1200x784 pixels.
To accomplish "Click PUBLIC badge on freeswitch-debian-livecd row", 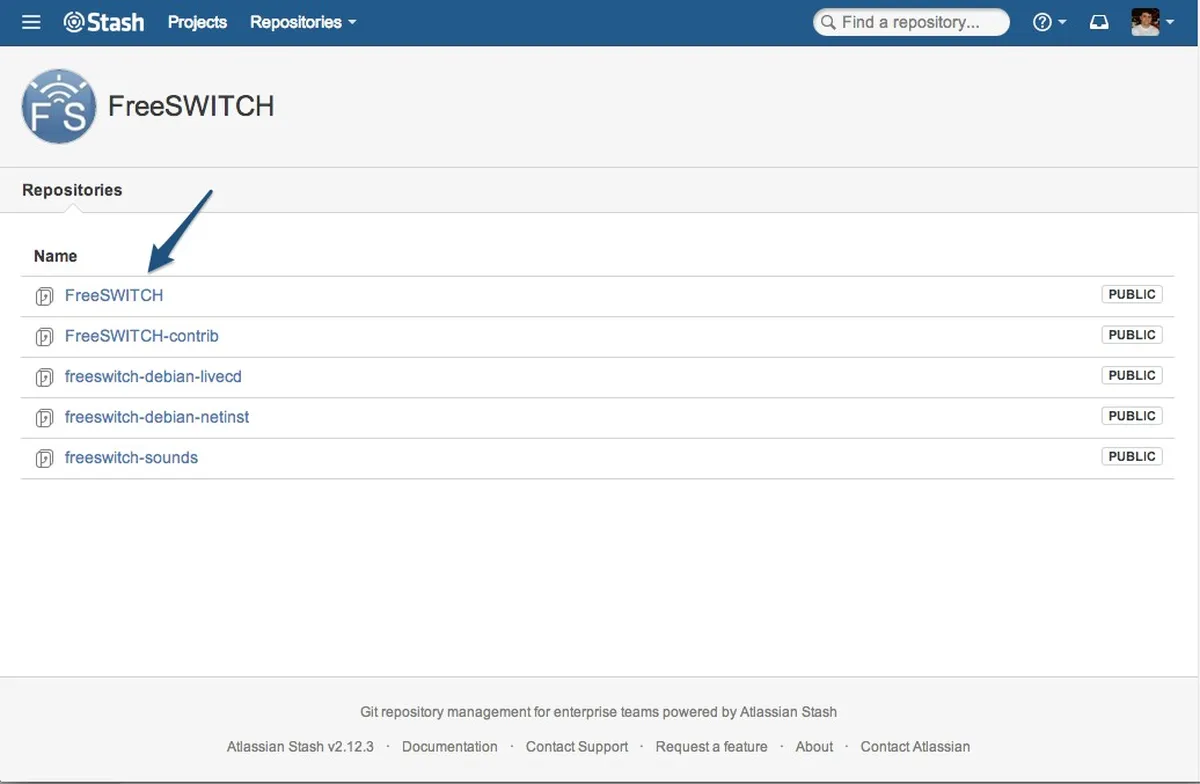I will (1132, 375).
